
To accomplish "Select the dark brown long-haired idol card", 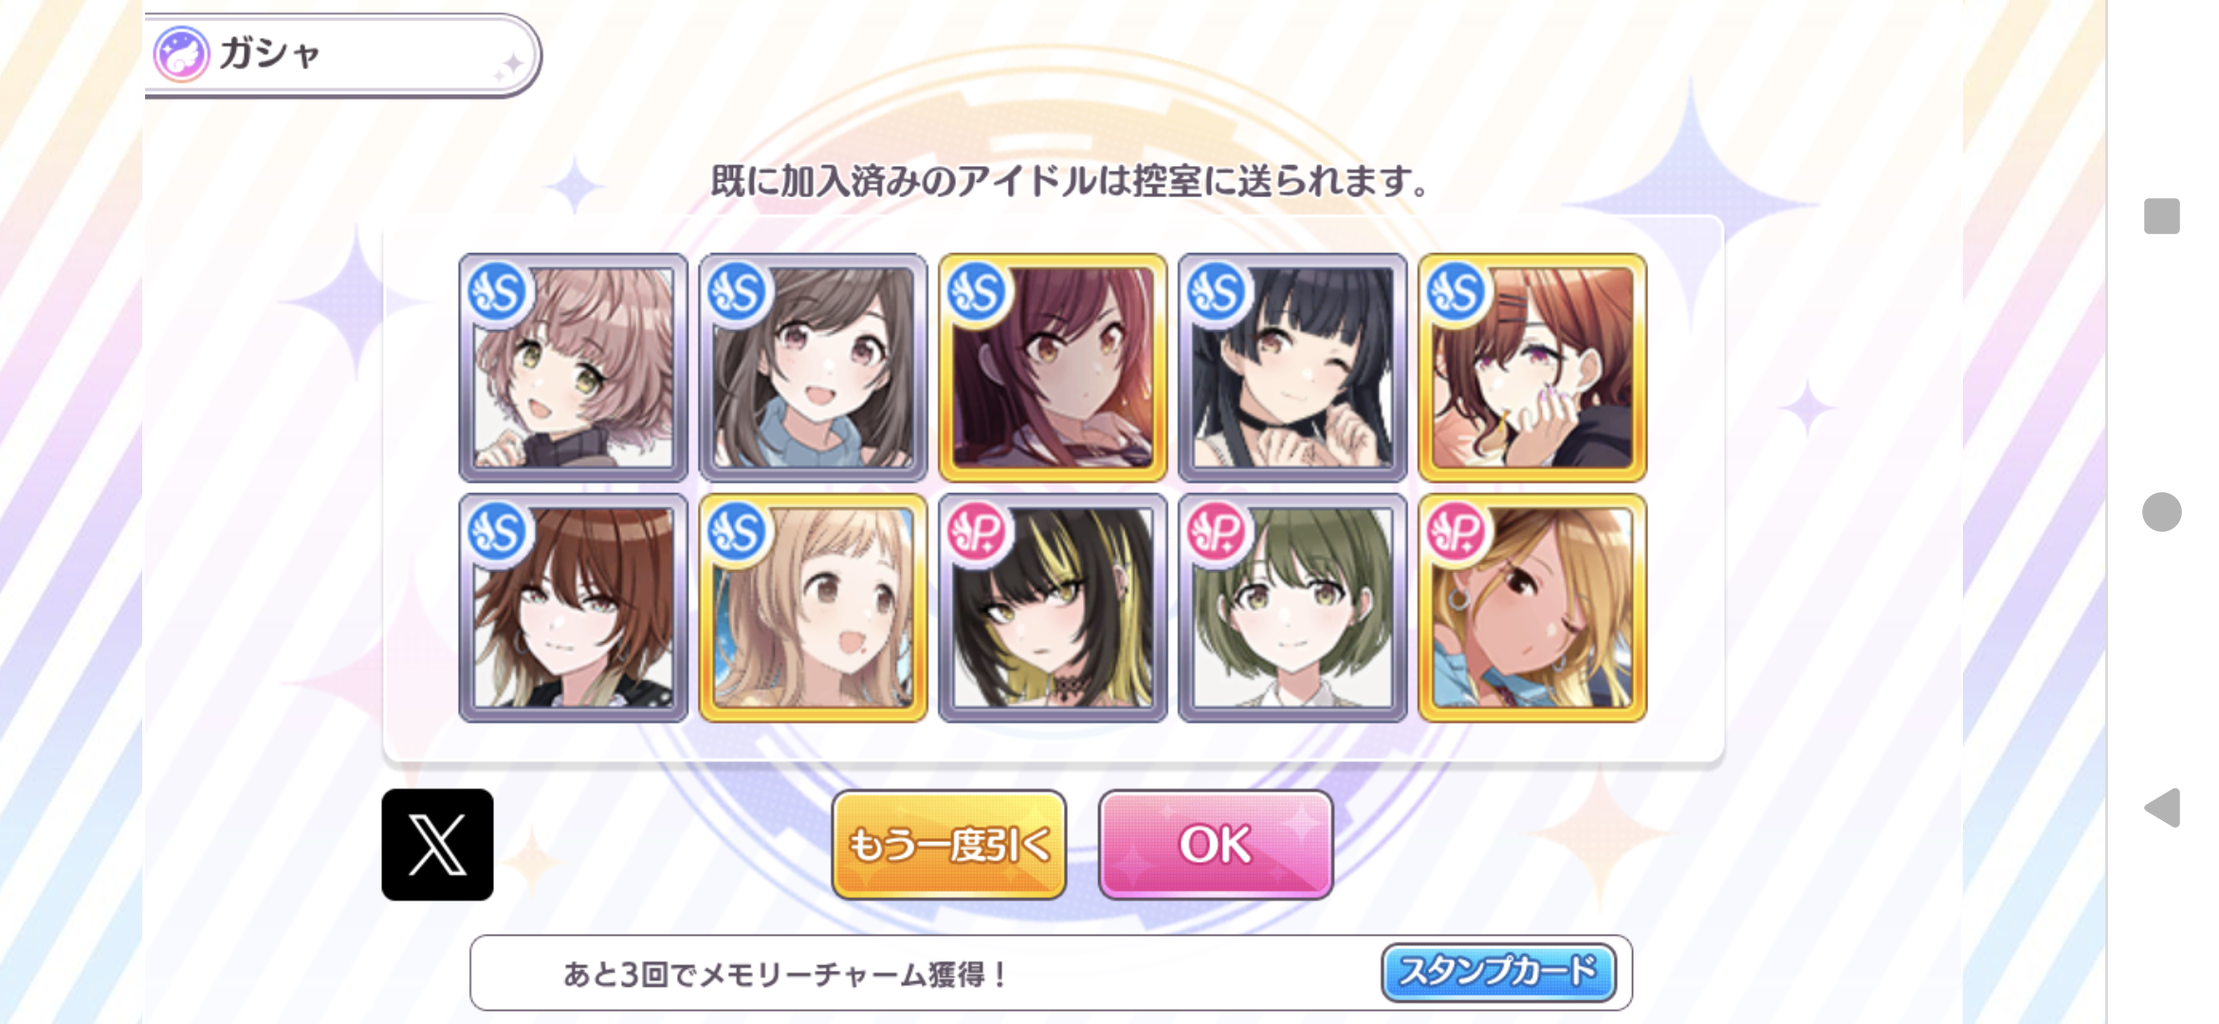I will (x=813, y=367).
